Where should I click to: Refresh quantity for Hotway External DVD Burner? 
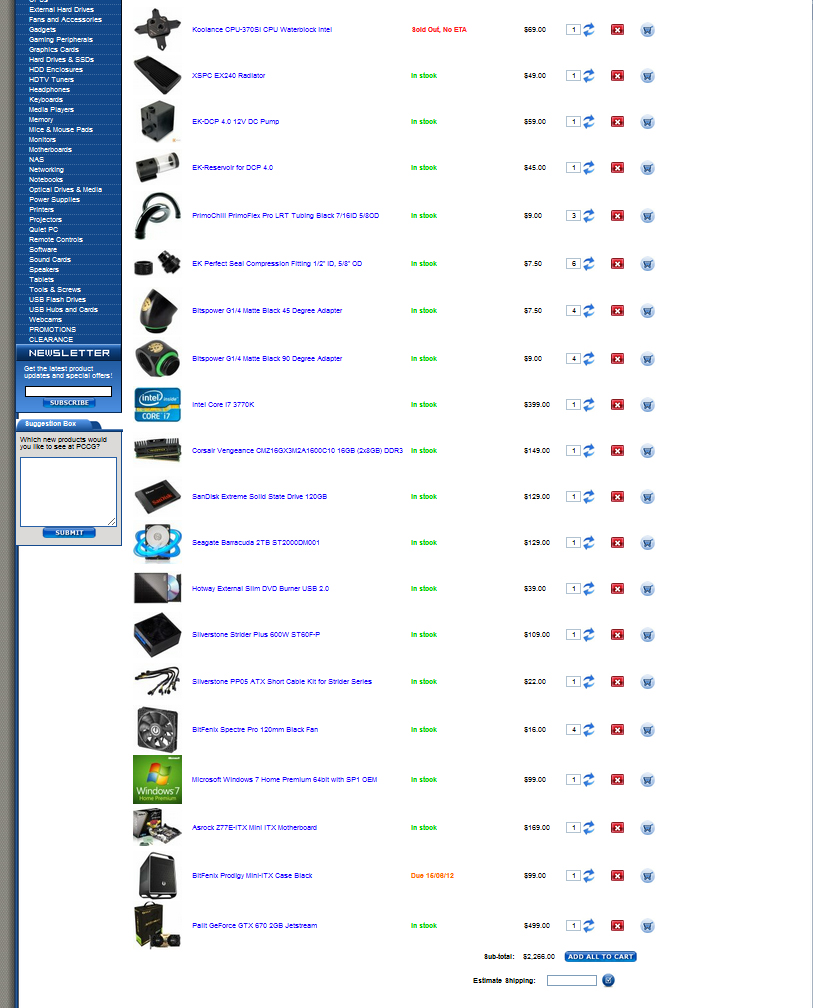point(589,588)
